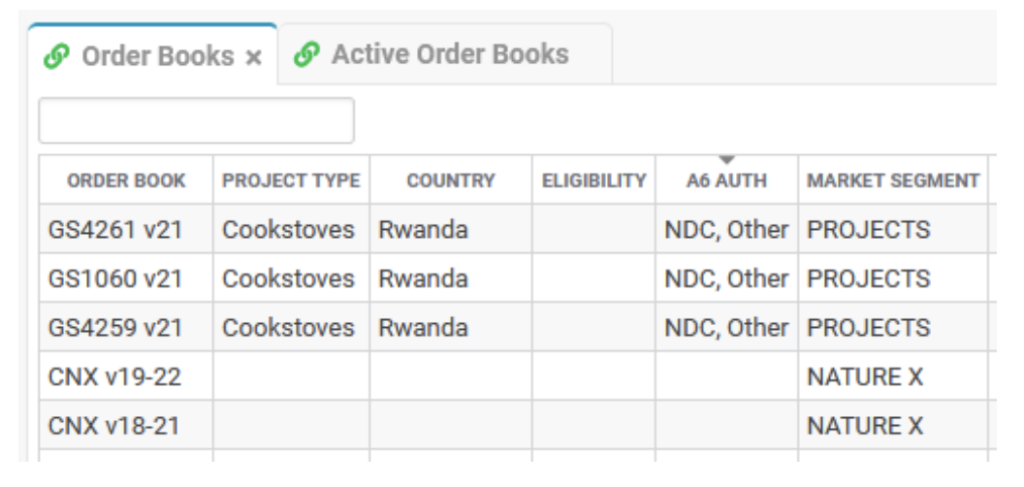Viewport: 1024px width, 487px height.
Task: Click the green link icon on Active Order Books tab
Action: tap(306, 55)
